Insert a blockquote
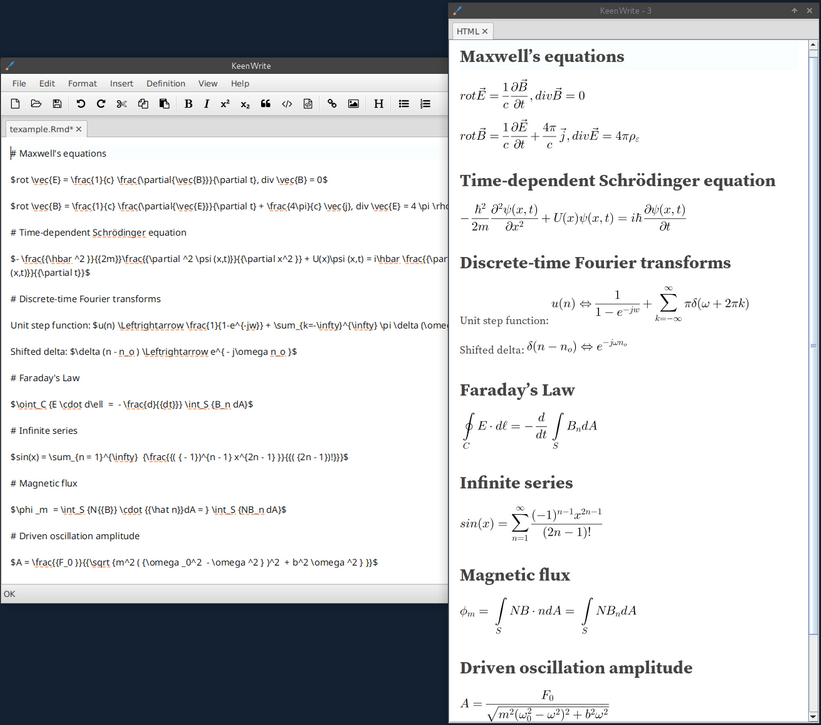This screenshot has width=821, height=725. pos(265,104)
